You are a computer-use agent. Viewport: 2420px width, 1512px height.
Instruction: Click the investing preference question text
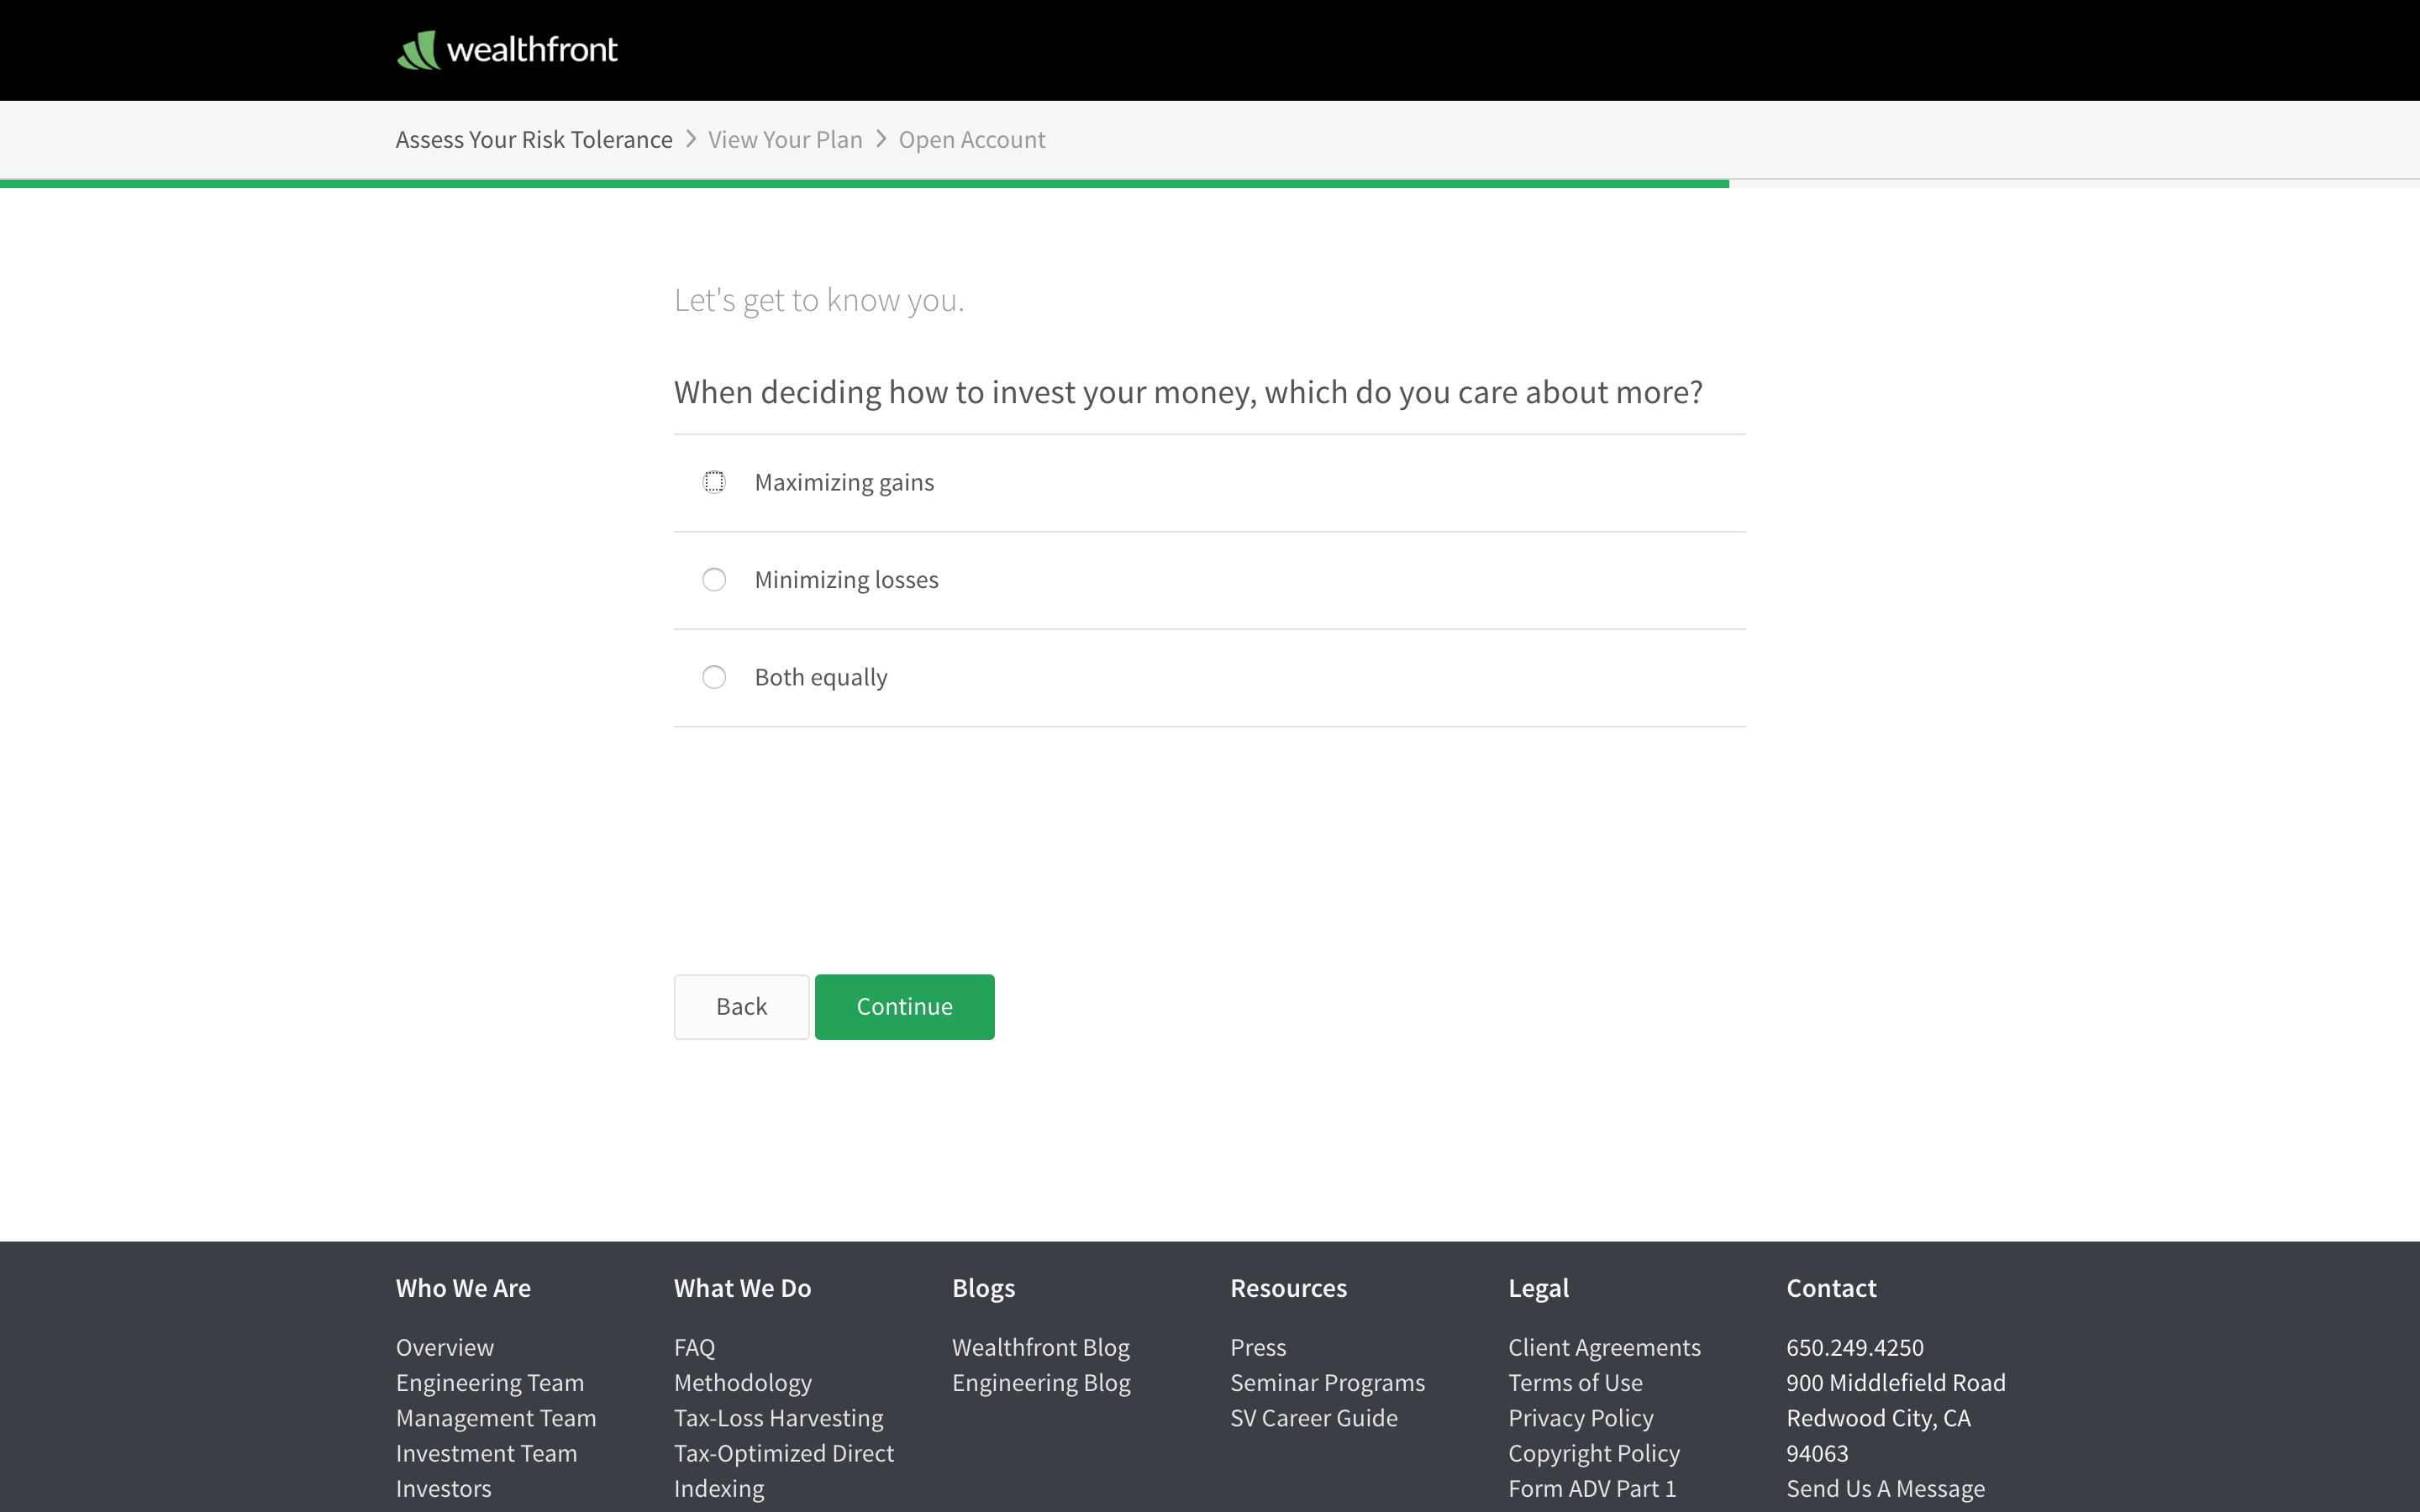point(1188,392)
